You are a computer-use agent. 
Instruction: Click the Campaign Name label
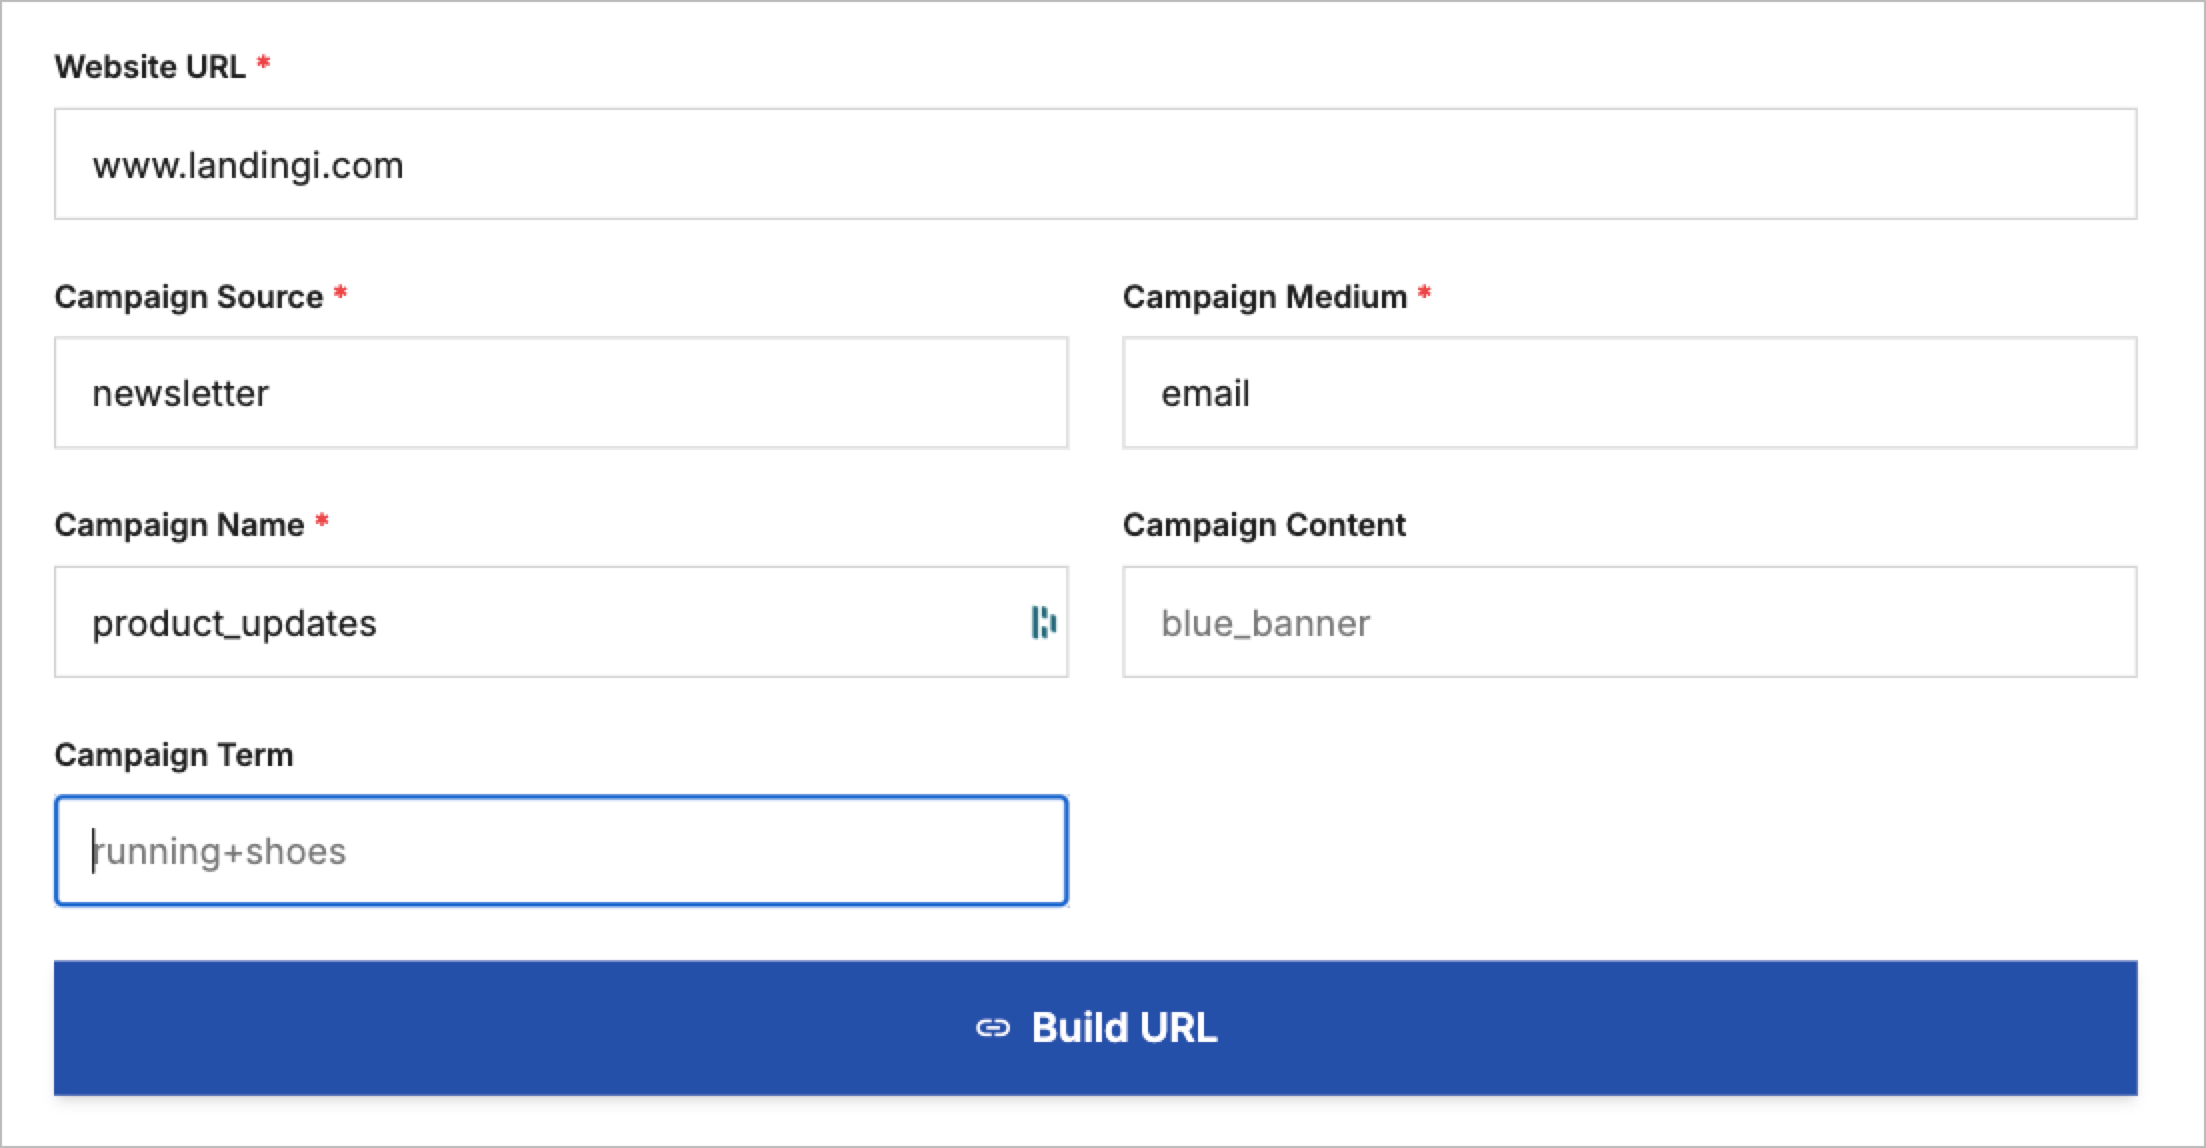click(179, 525)
